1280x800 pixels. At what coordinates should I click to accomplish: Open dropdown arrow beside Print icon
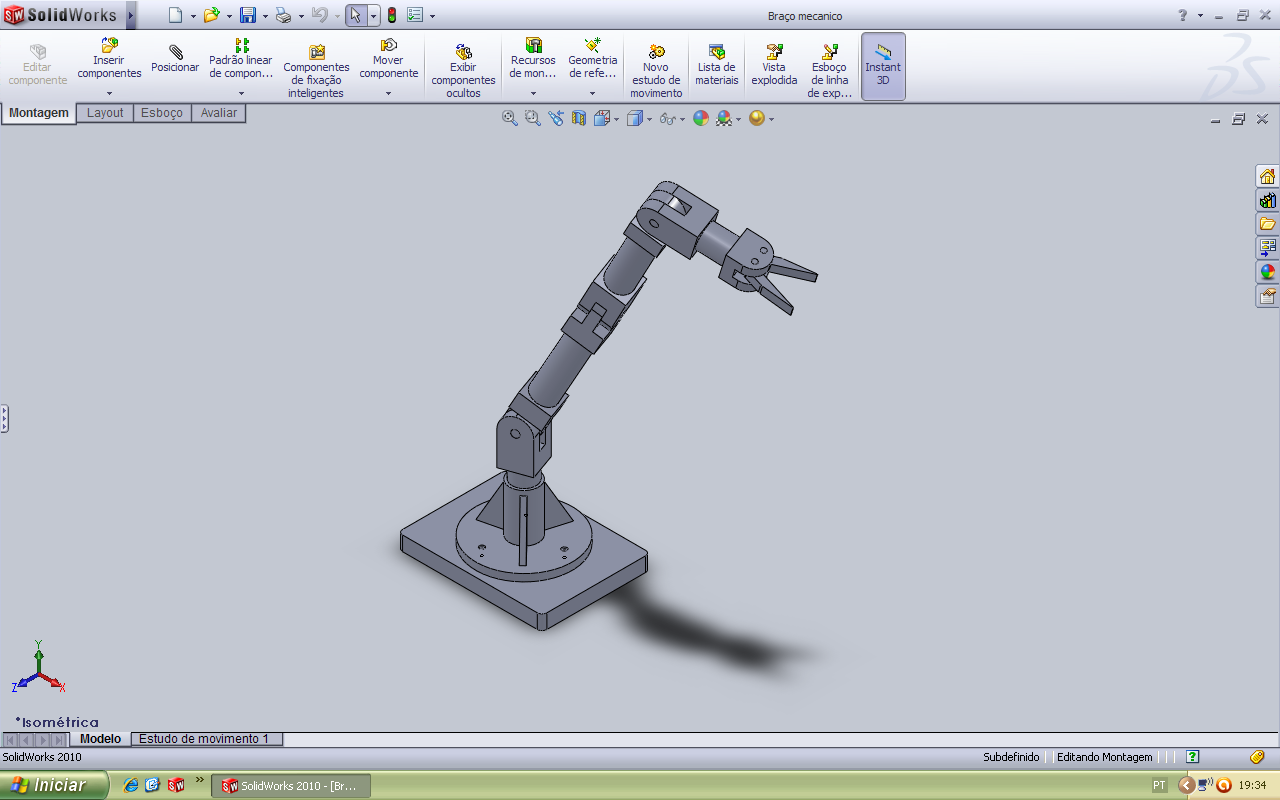click(301, 16)
